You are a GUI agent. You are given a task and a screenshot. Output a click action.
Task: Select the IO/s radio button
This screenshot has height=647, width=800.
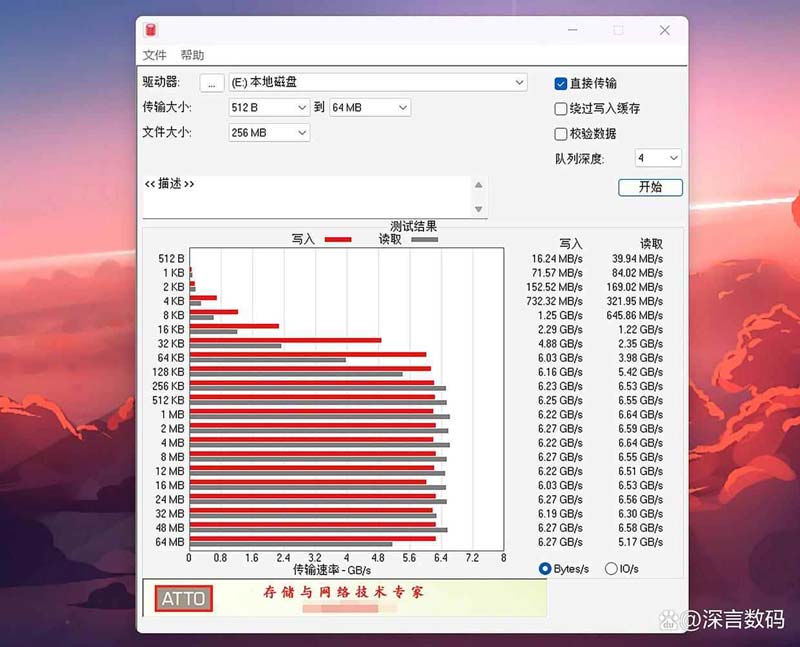tap(611, 568)
